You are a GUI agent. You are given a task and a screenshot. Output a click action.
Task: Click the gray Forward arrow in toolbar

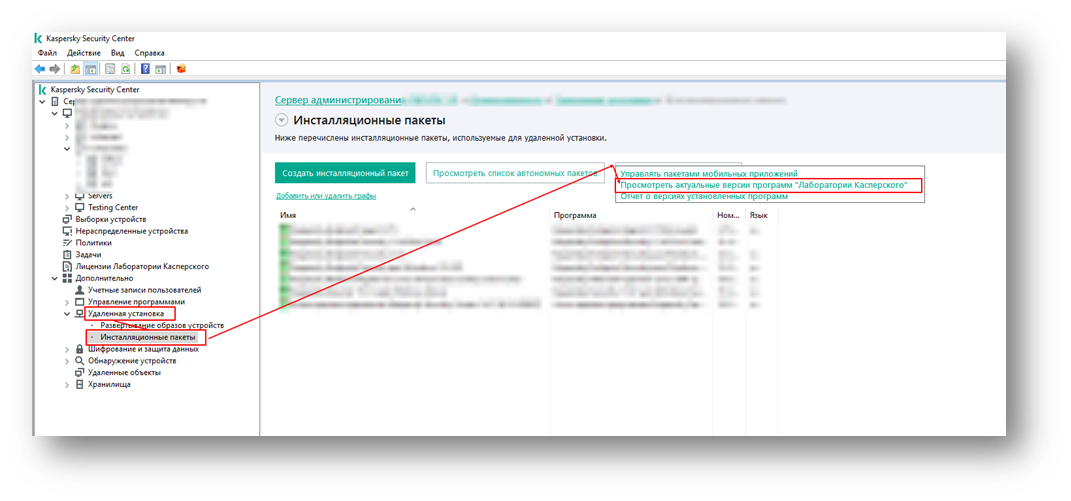[55, 69]
